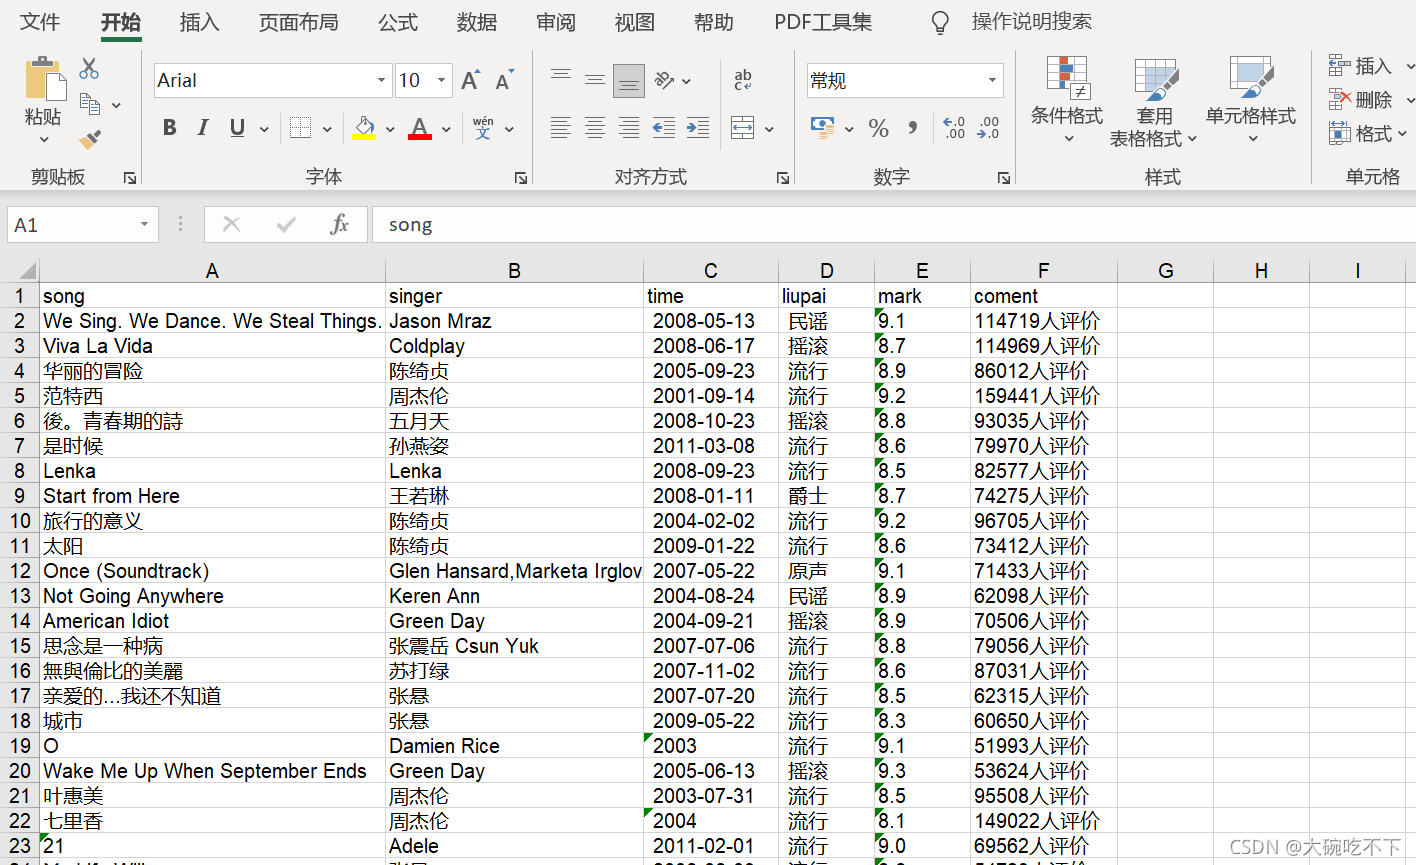
Task: Select the Format Painter brush
Action: (x=90, y=139)
